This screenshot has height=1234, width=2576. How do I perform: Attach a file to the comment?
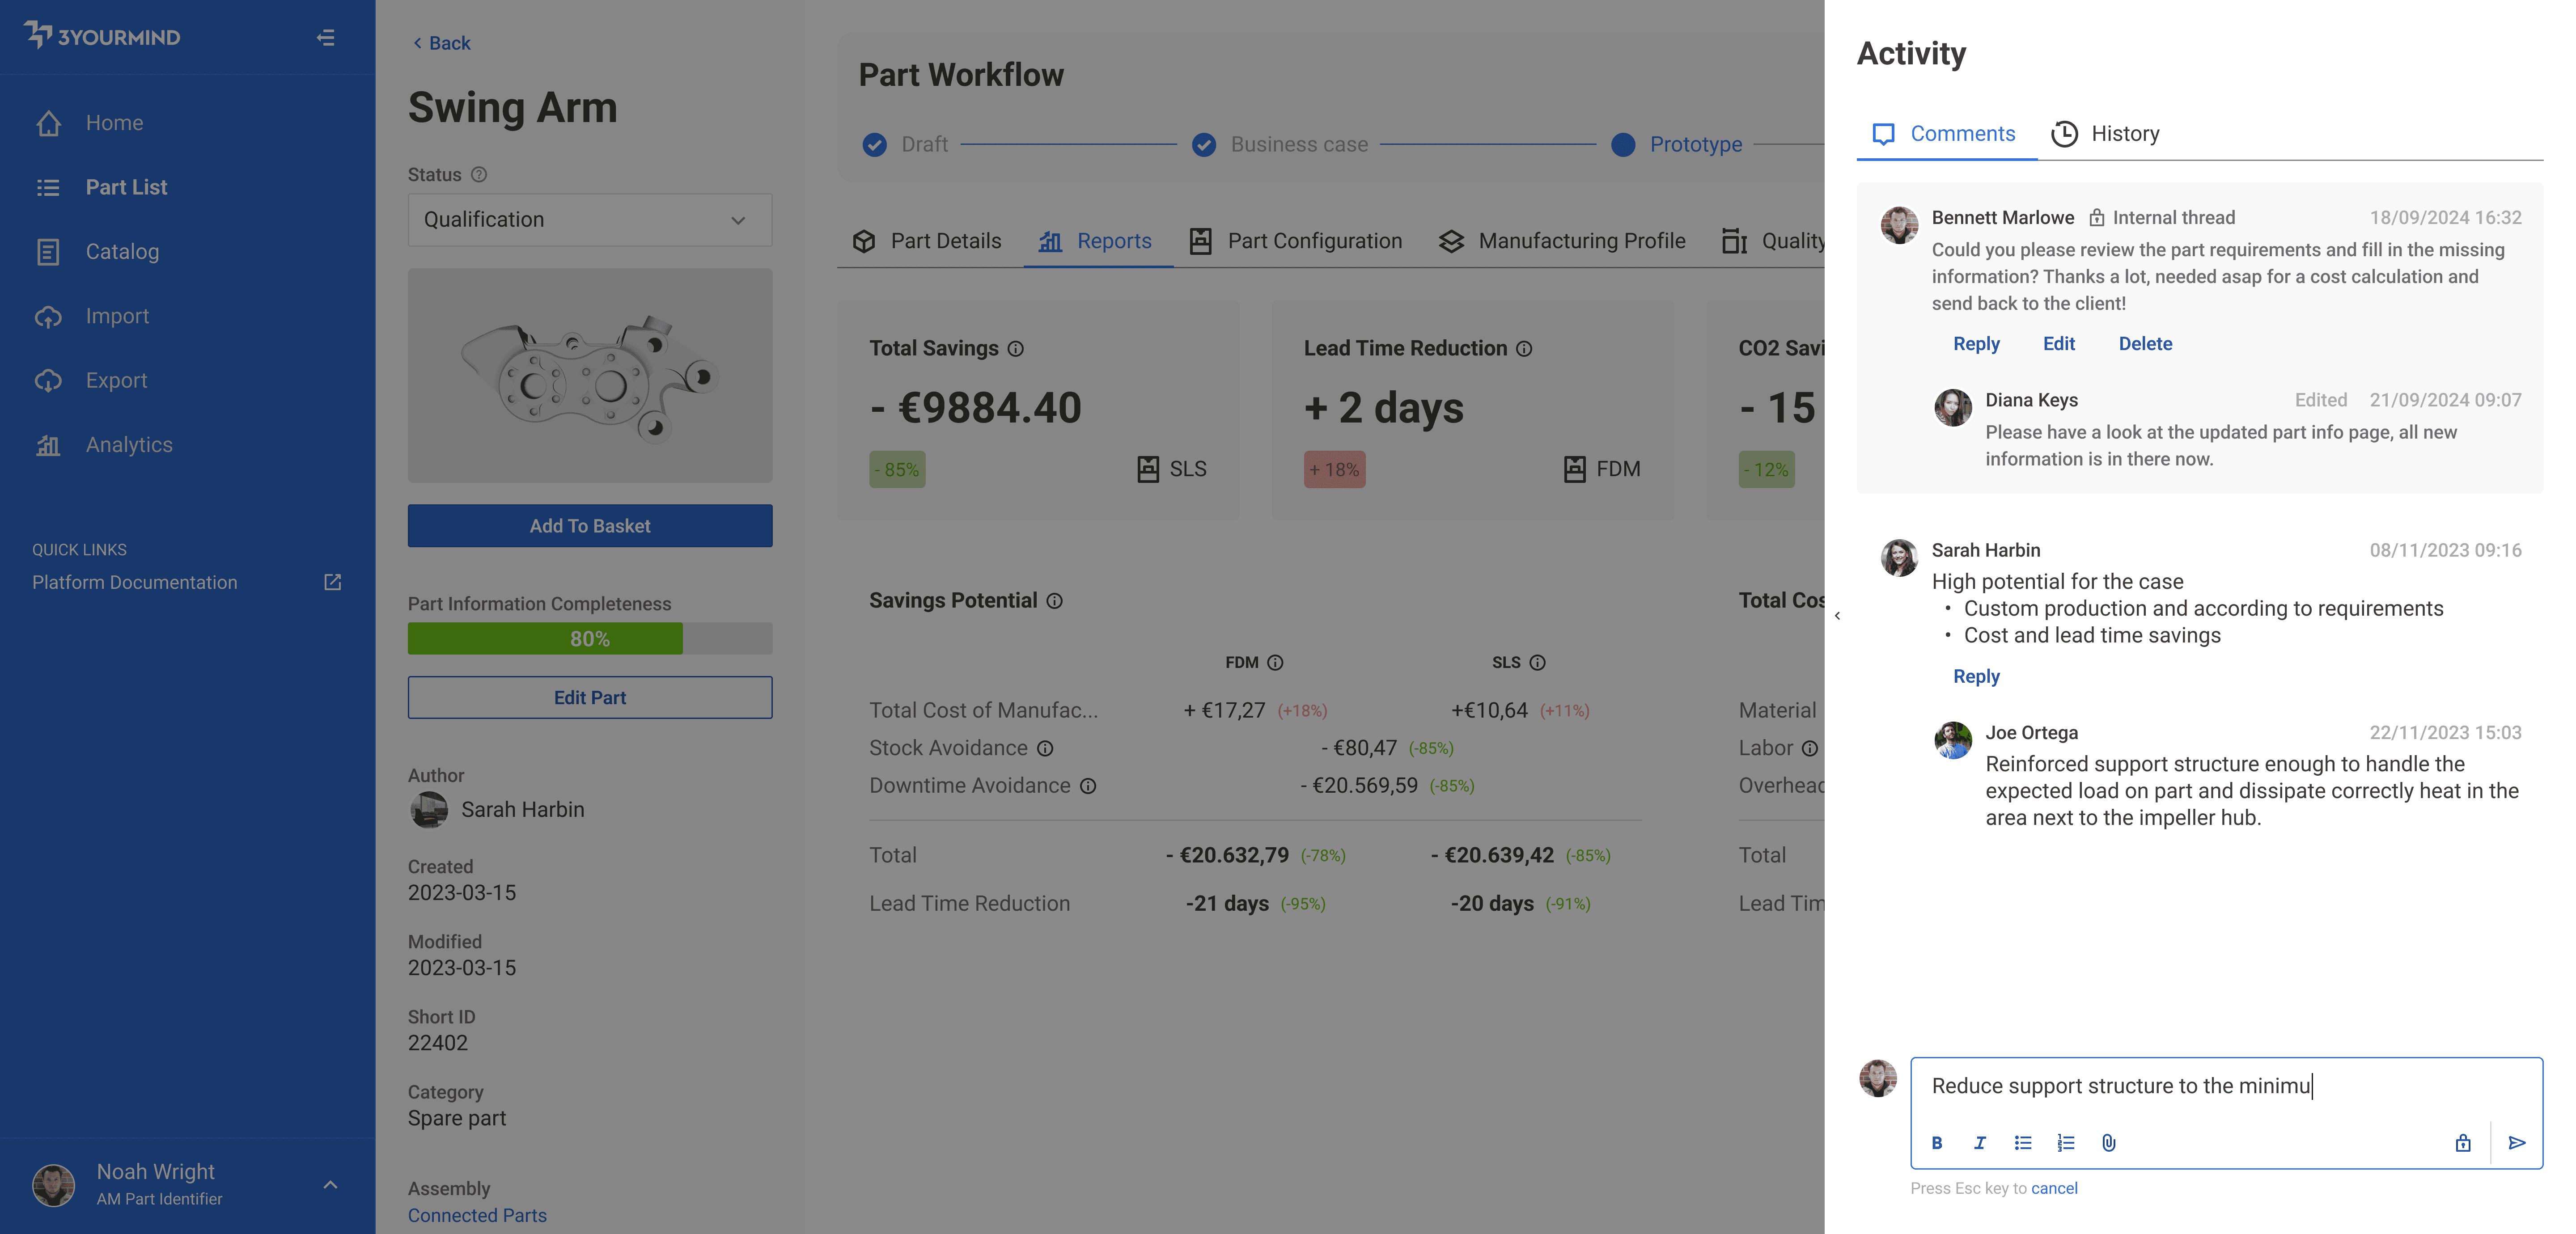tap(2109, 1143)
